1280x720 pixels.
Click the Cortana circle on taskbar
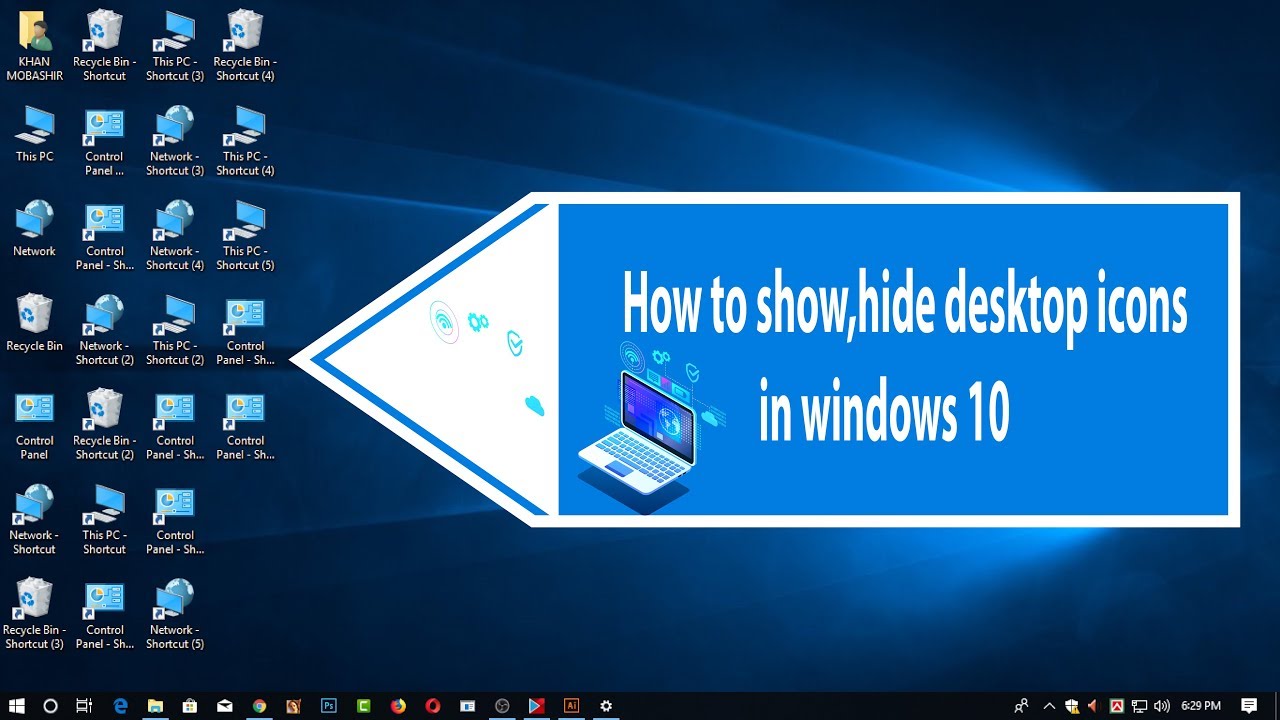pyautogui.click(x=51, y=705)
